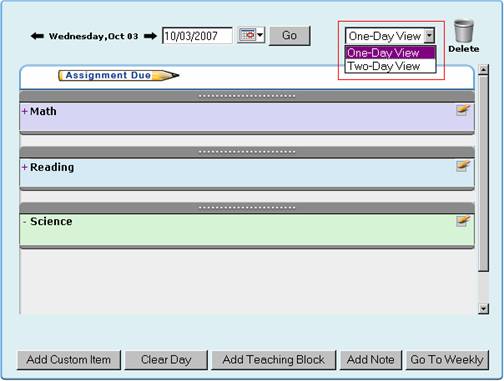Image resolution: width=504 pixels, height=381 pixels.
Task: Collapse the Science block with minus sign
Action: [24, 222]
